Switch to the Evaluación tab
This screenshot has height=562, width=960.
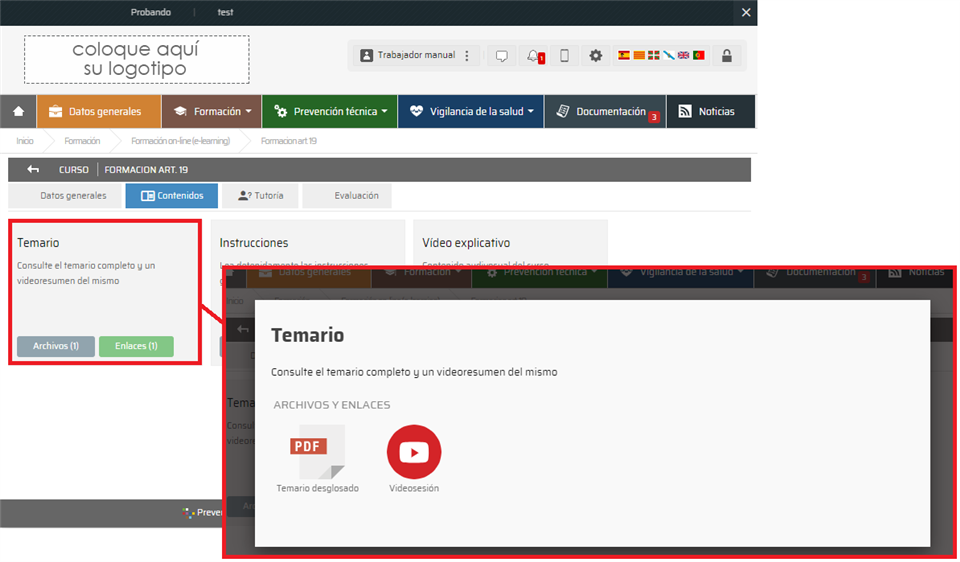(347, 196)
